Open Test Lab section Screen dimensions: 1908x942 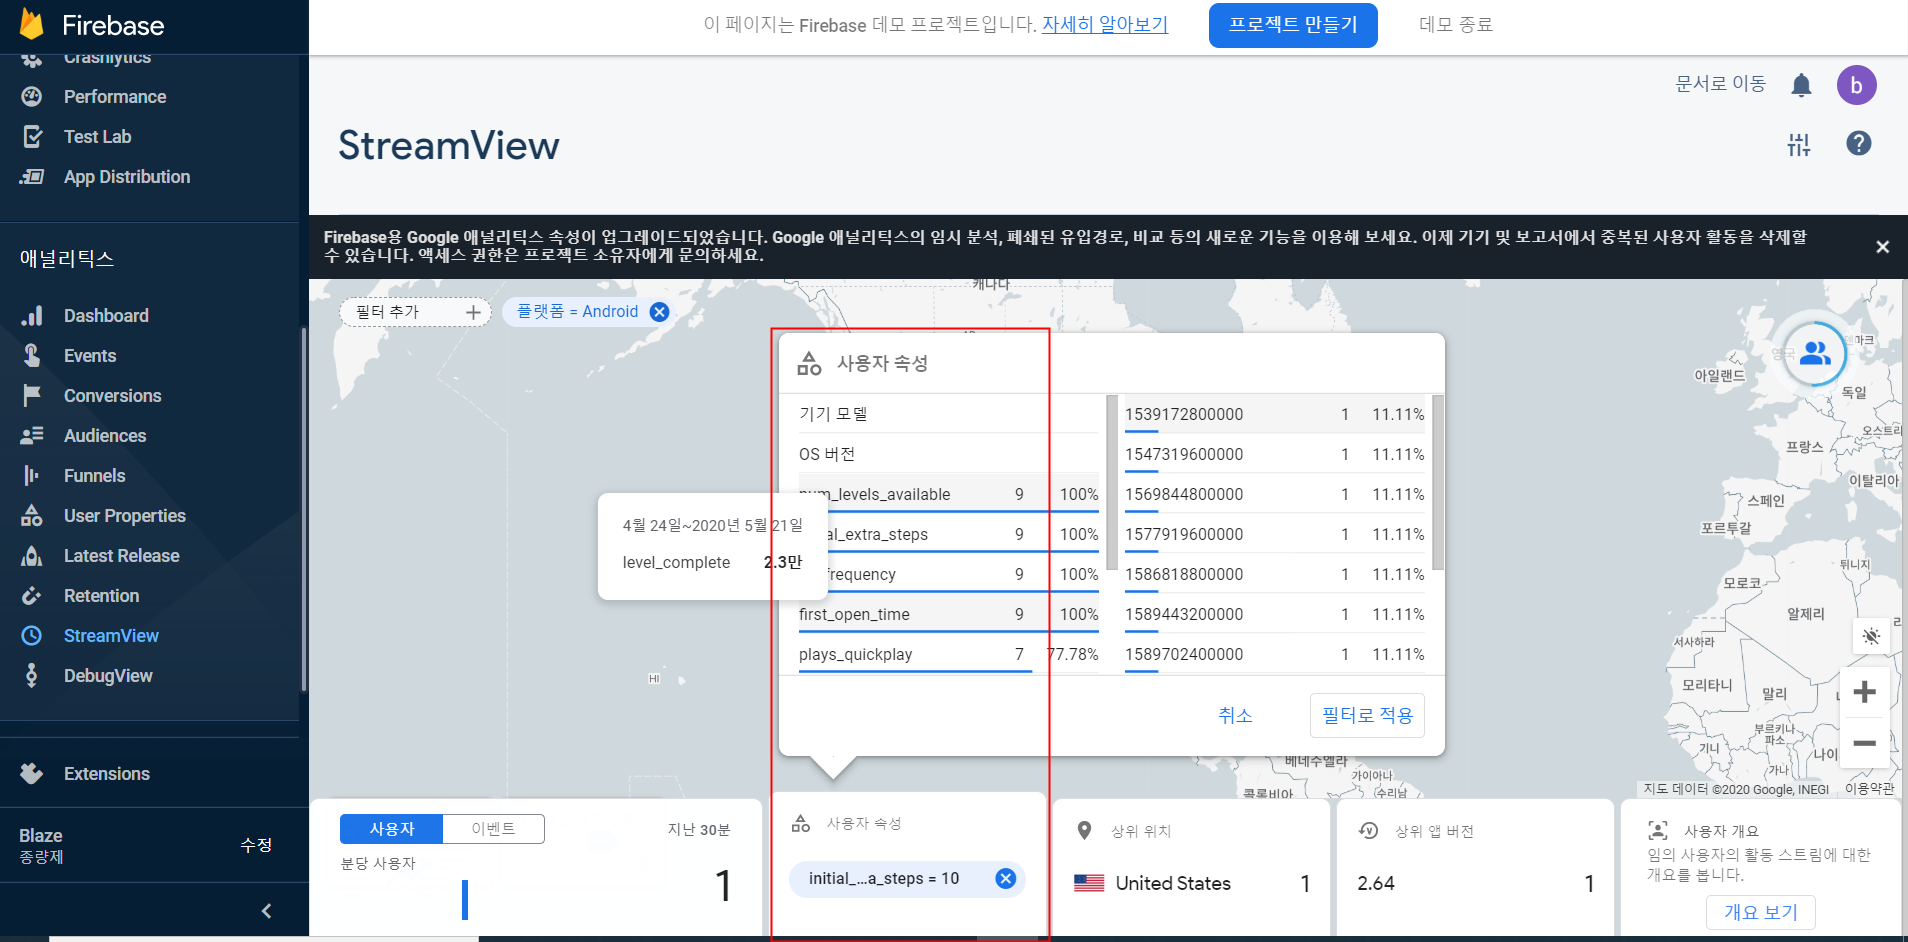coord(97,137)
